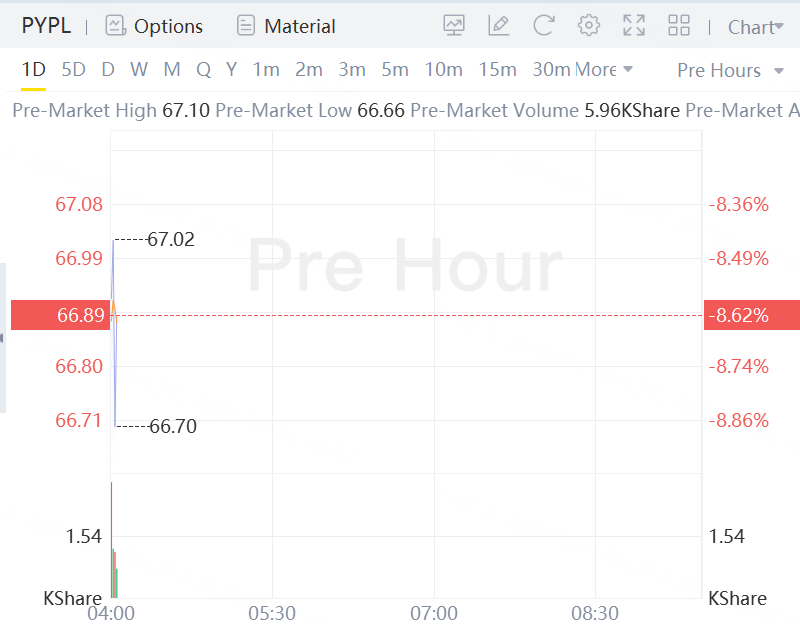800x624 pixels.
Task: Select the drawing pencil tool icon
Action: 498,26
